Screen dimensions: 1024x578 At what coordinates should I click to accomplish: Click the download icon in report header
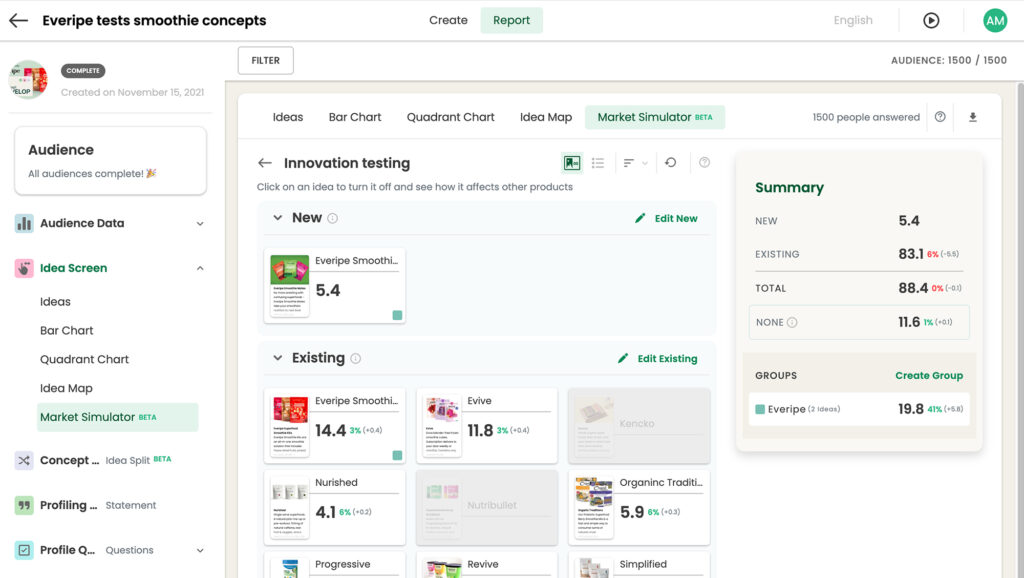pos(972,117)
